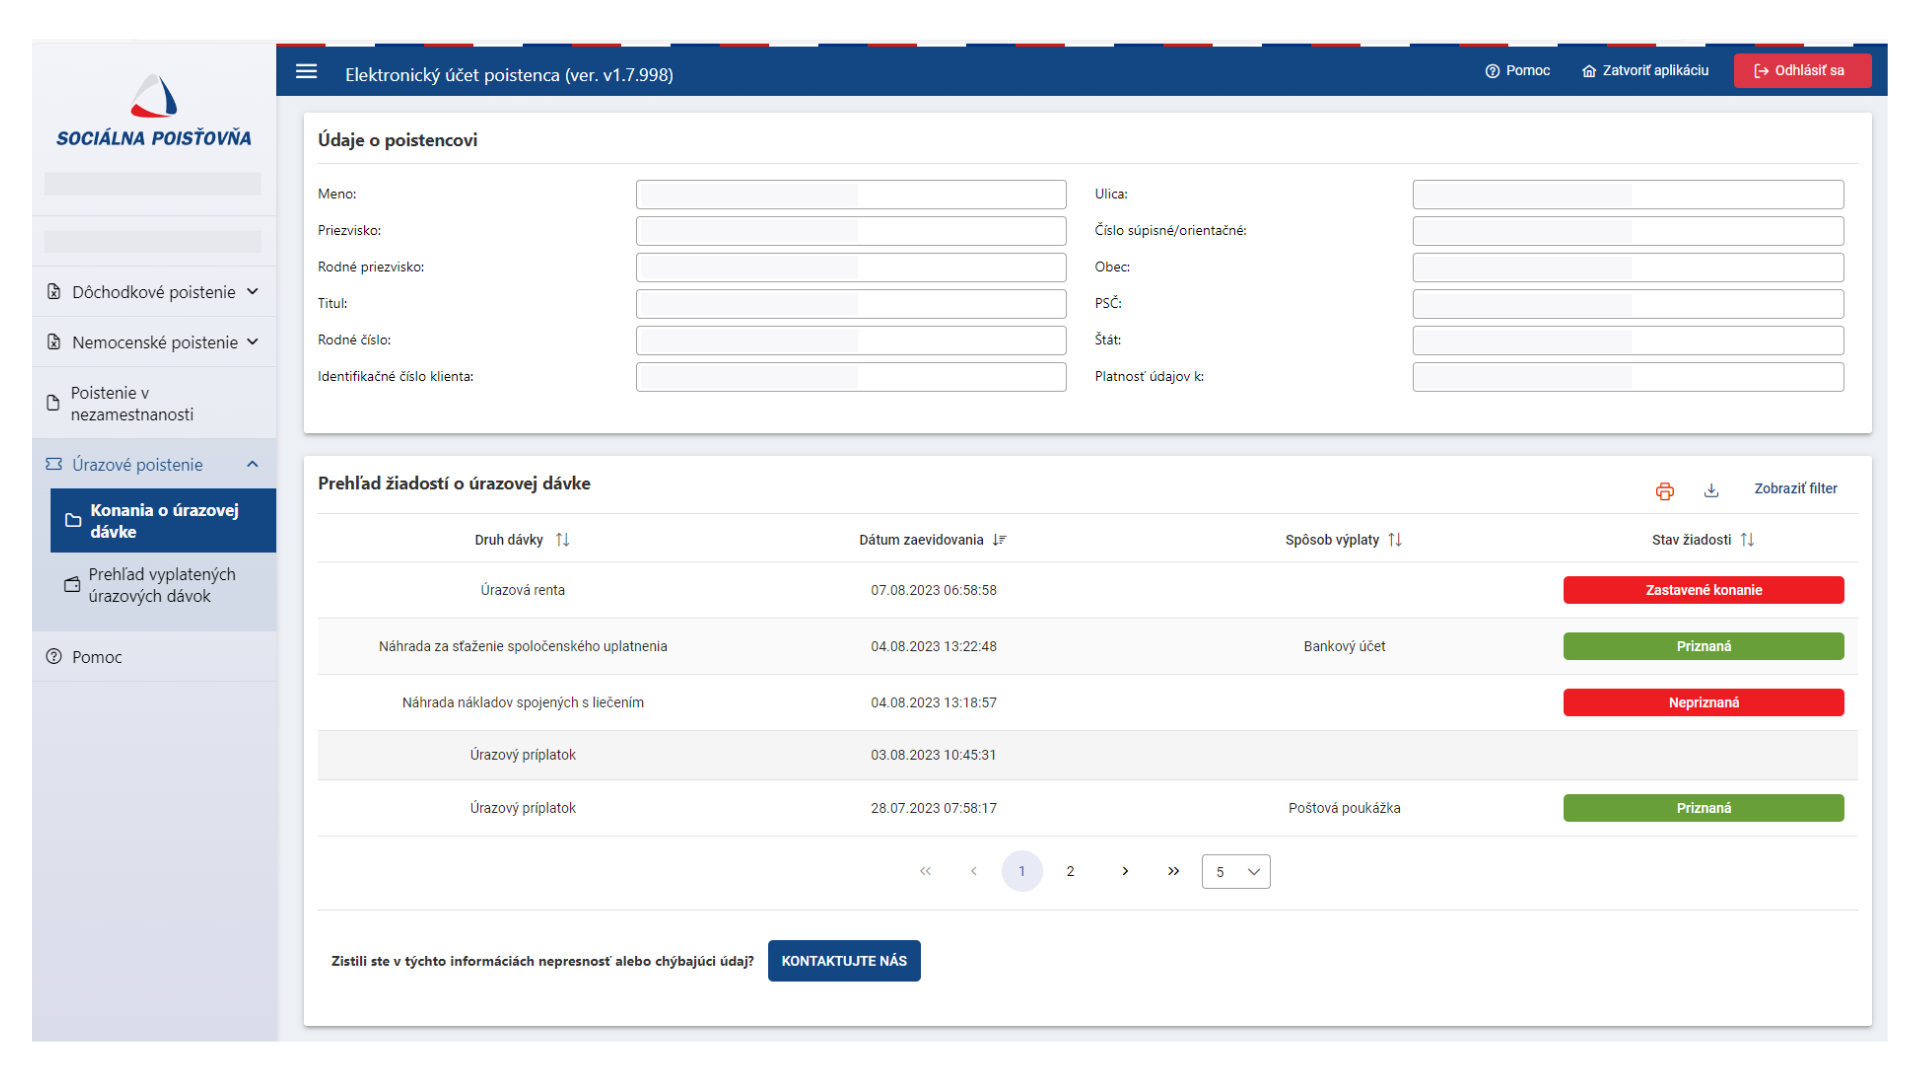The height and width of the screenshot is (1080, 1920).
Task: Click the Poštová poukážka cell
Action: [x=1344, y=808]
